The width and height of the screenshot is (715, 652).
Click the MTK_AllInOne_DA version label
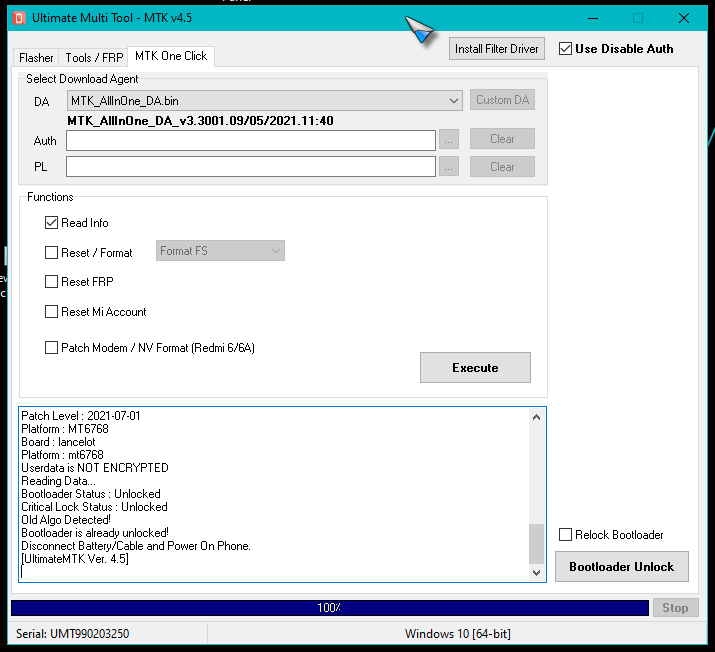coord(200,121)
